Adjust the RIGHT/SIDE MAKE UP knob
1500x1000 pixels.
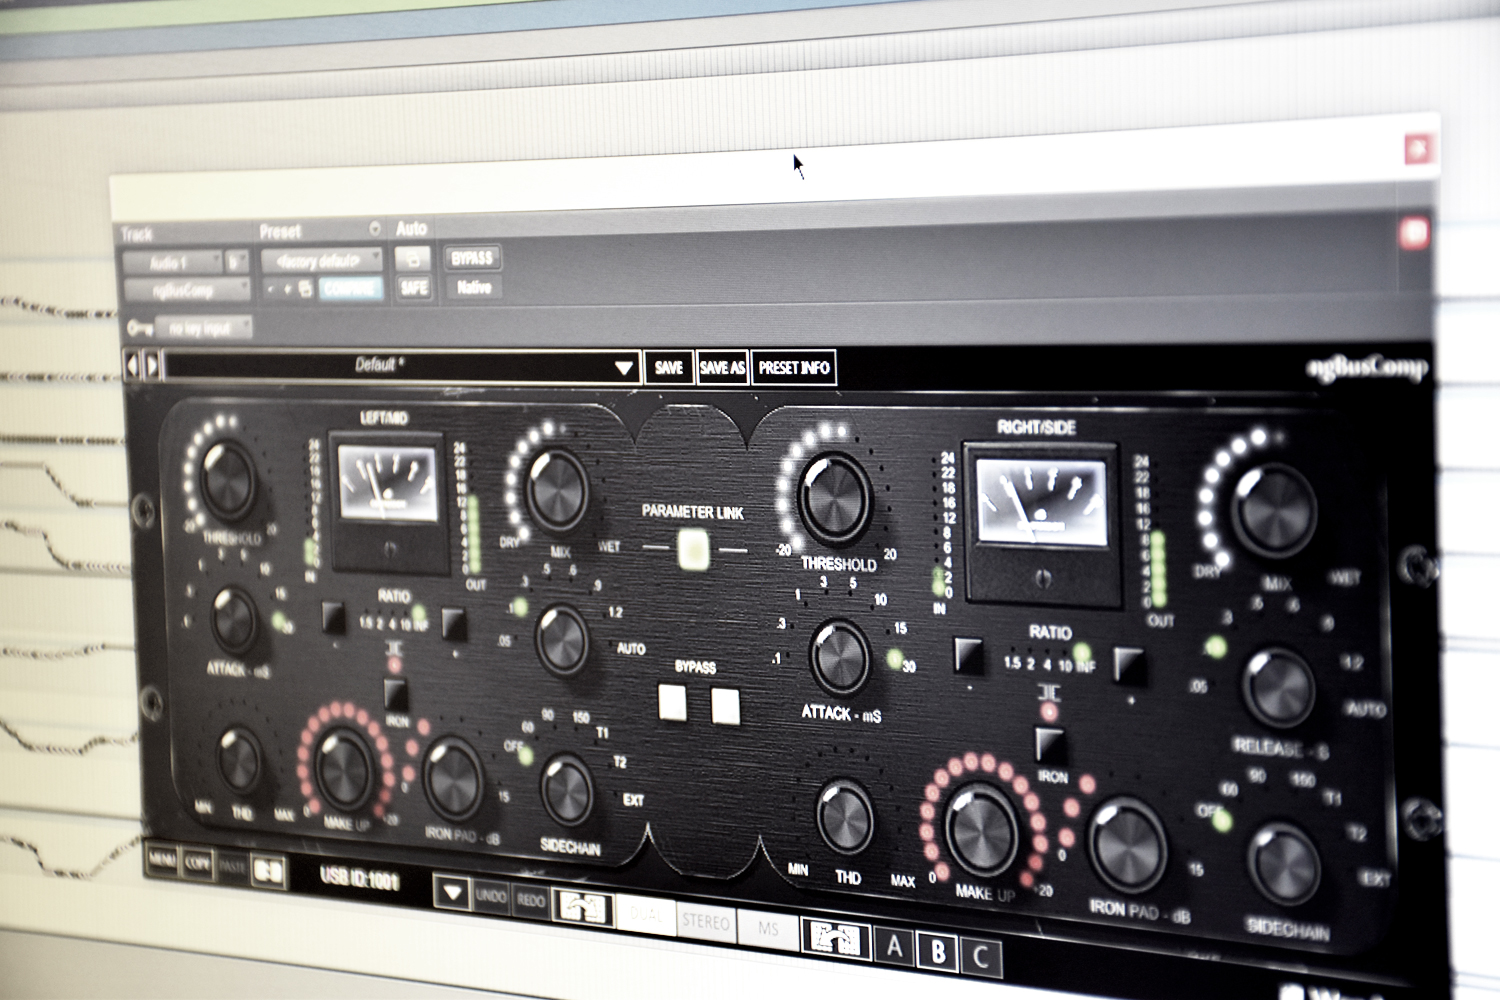(x=981, y=829)
